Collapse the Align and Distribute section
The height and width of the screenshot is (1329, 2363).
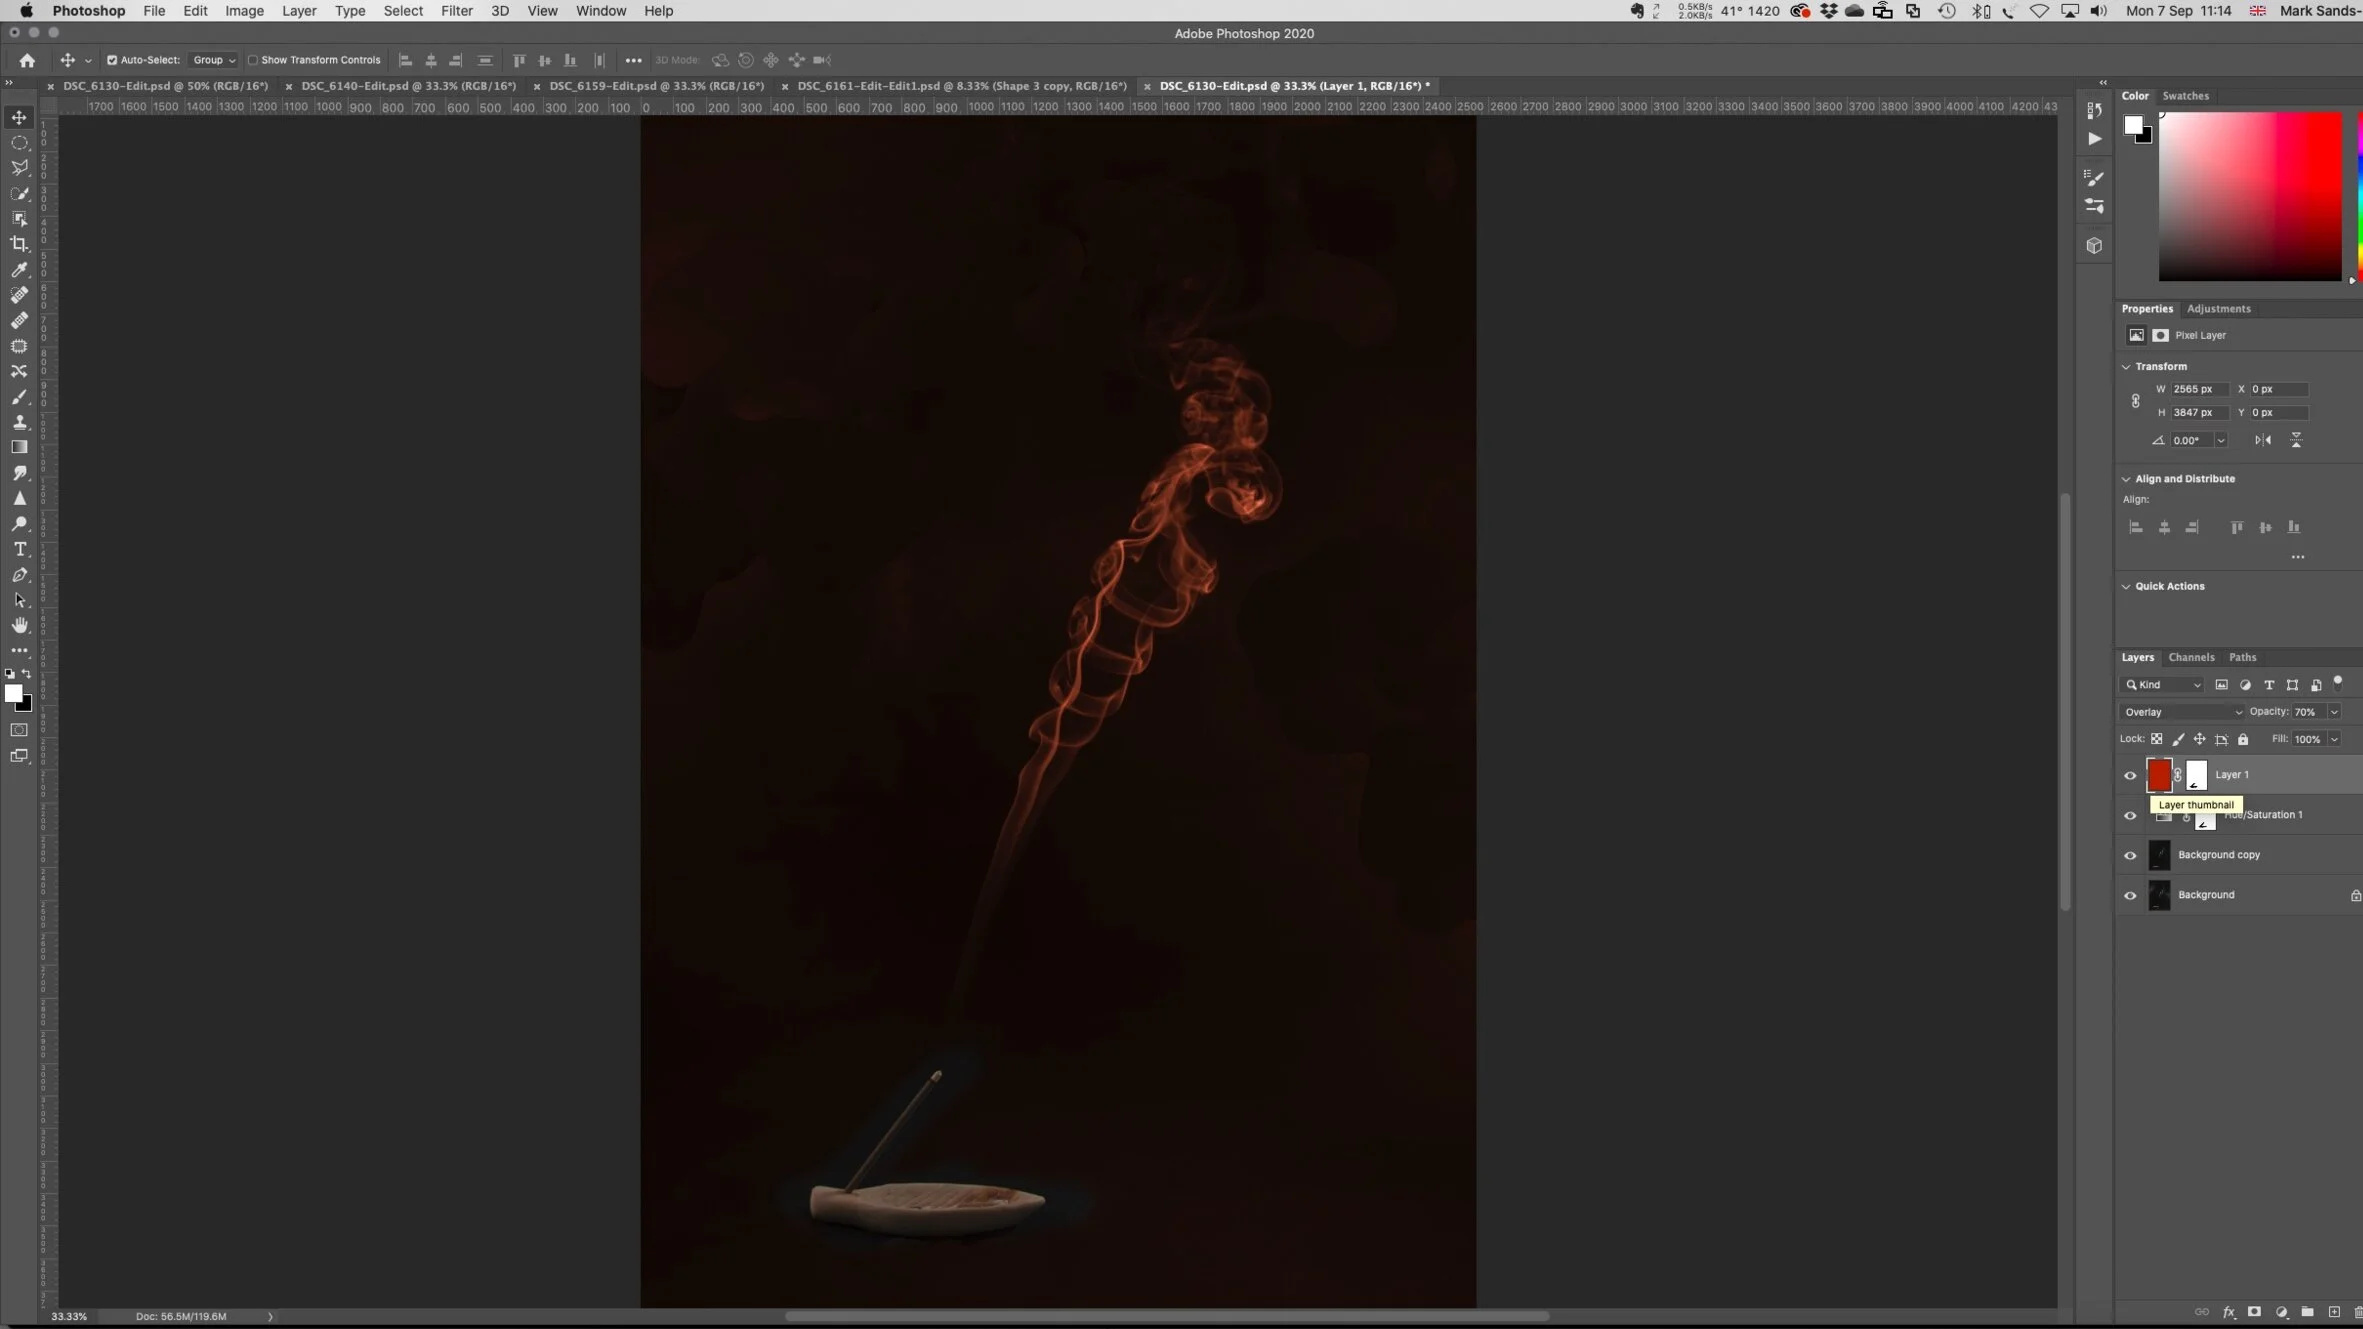click(2126, 479)
